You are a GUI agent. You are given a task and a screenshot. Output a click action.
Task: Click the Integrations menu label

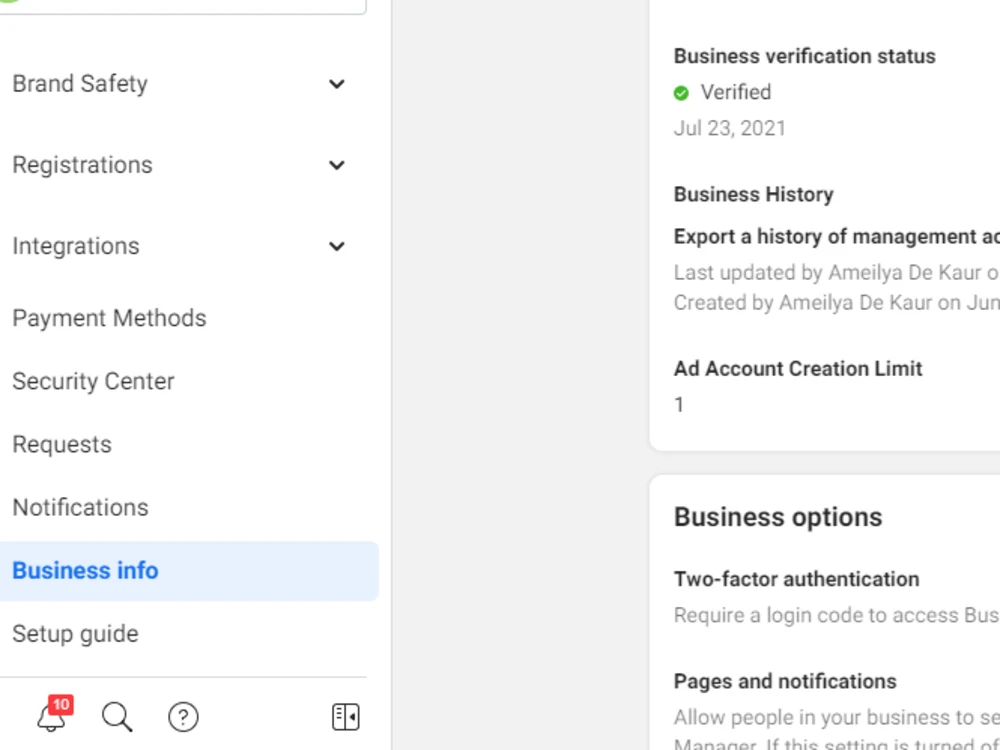pyautogui.click(x=76, y=246)
